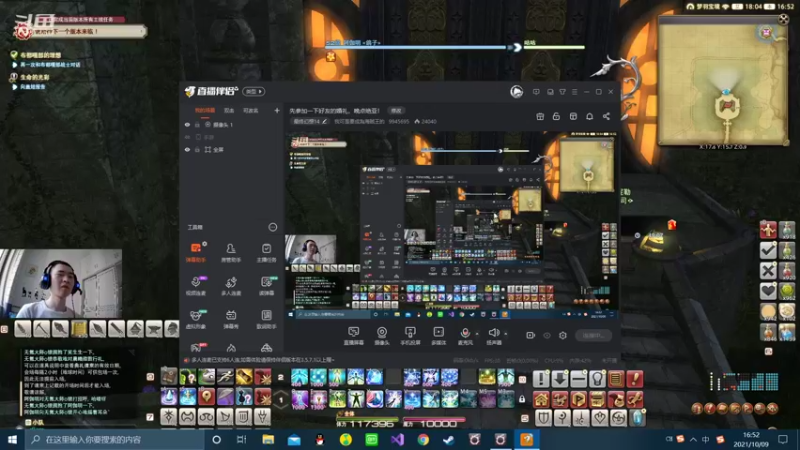Screen dimensions: 800x450
Task: Click the game down arrow hotbar icon
Action: (x=560, y=379)
